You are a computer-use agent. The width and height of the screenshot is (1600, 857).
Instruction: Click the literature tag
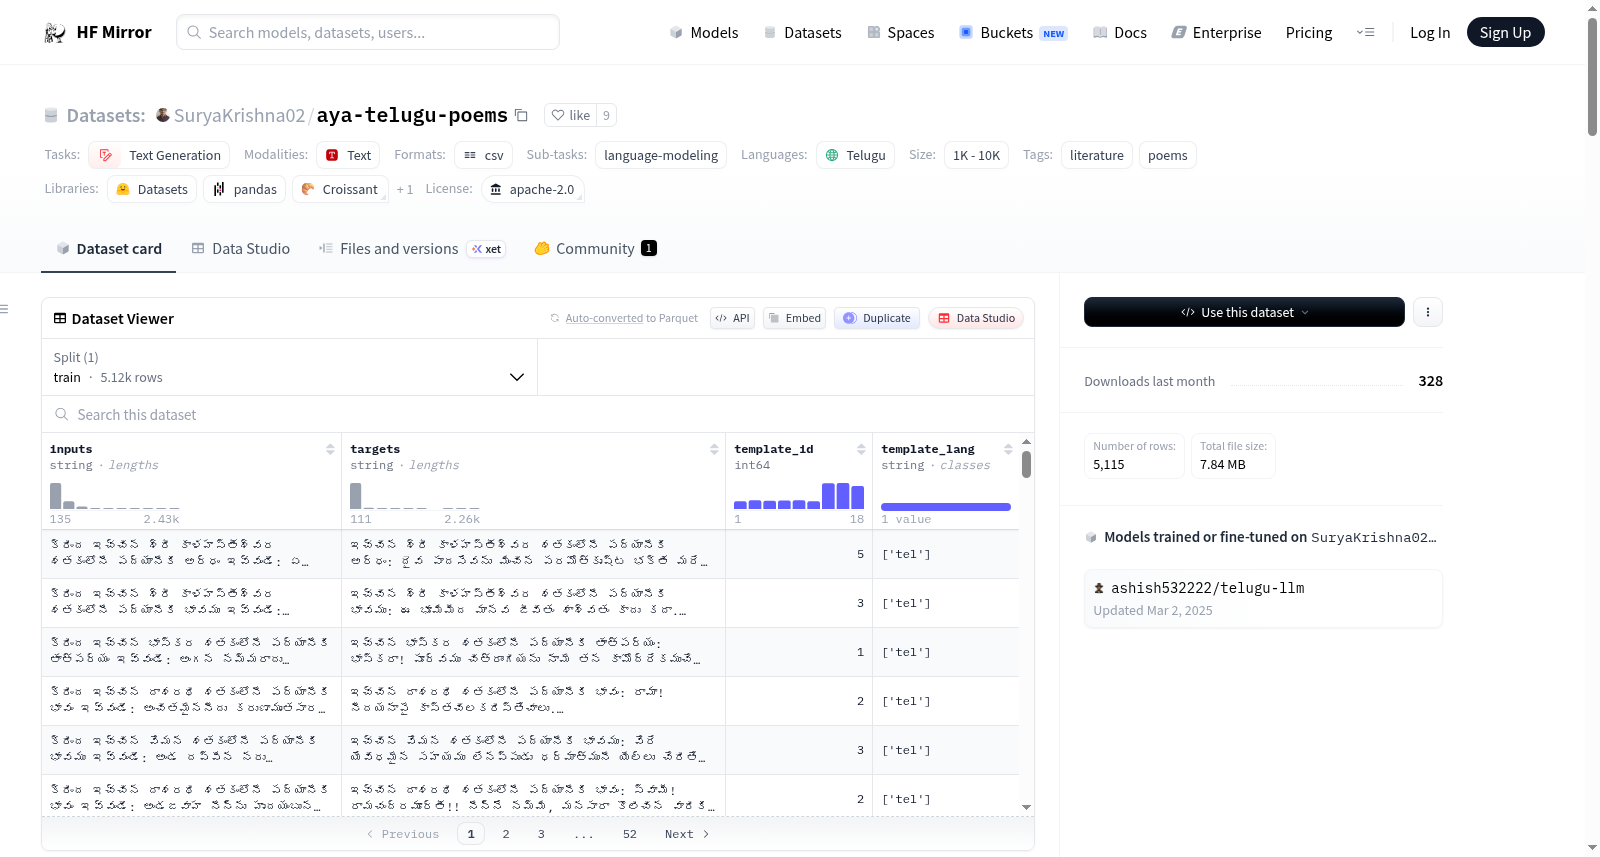click(1097, 155)
